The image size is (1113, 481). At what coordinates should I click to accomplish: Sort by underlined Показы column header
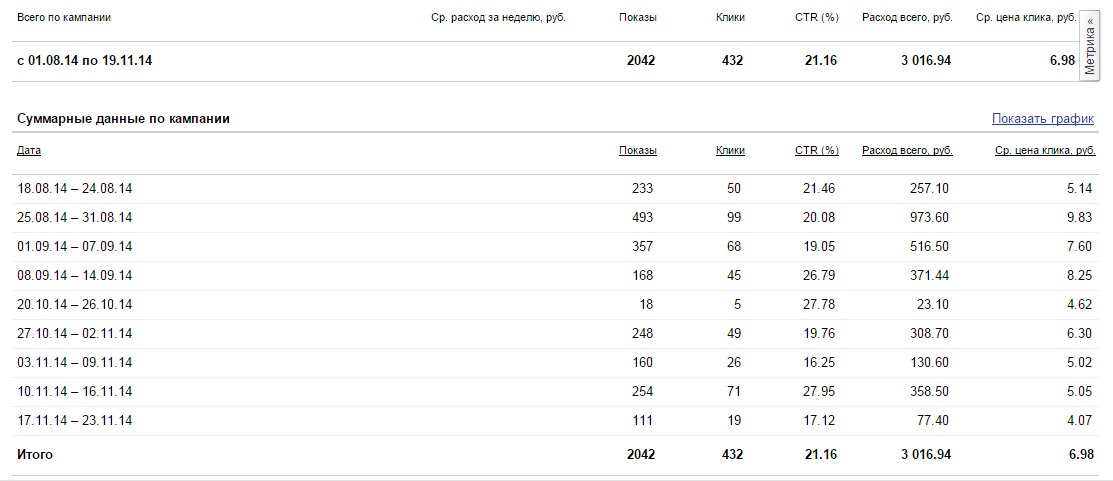click(637, 151)
